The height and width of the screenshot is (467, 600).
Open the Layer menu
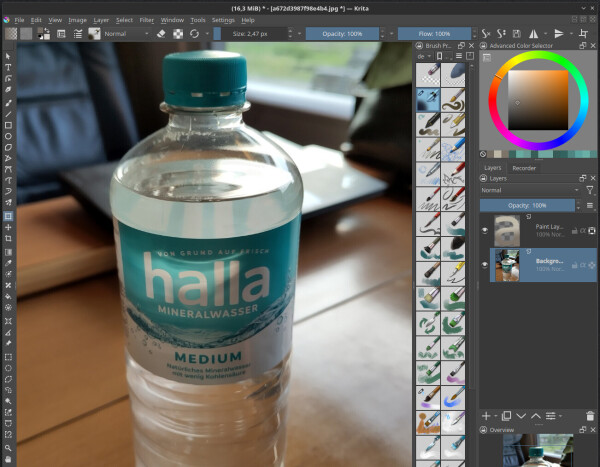tap(101, 20)
